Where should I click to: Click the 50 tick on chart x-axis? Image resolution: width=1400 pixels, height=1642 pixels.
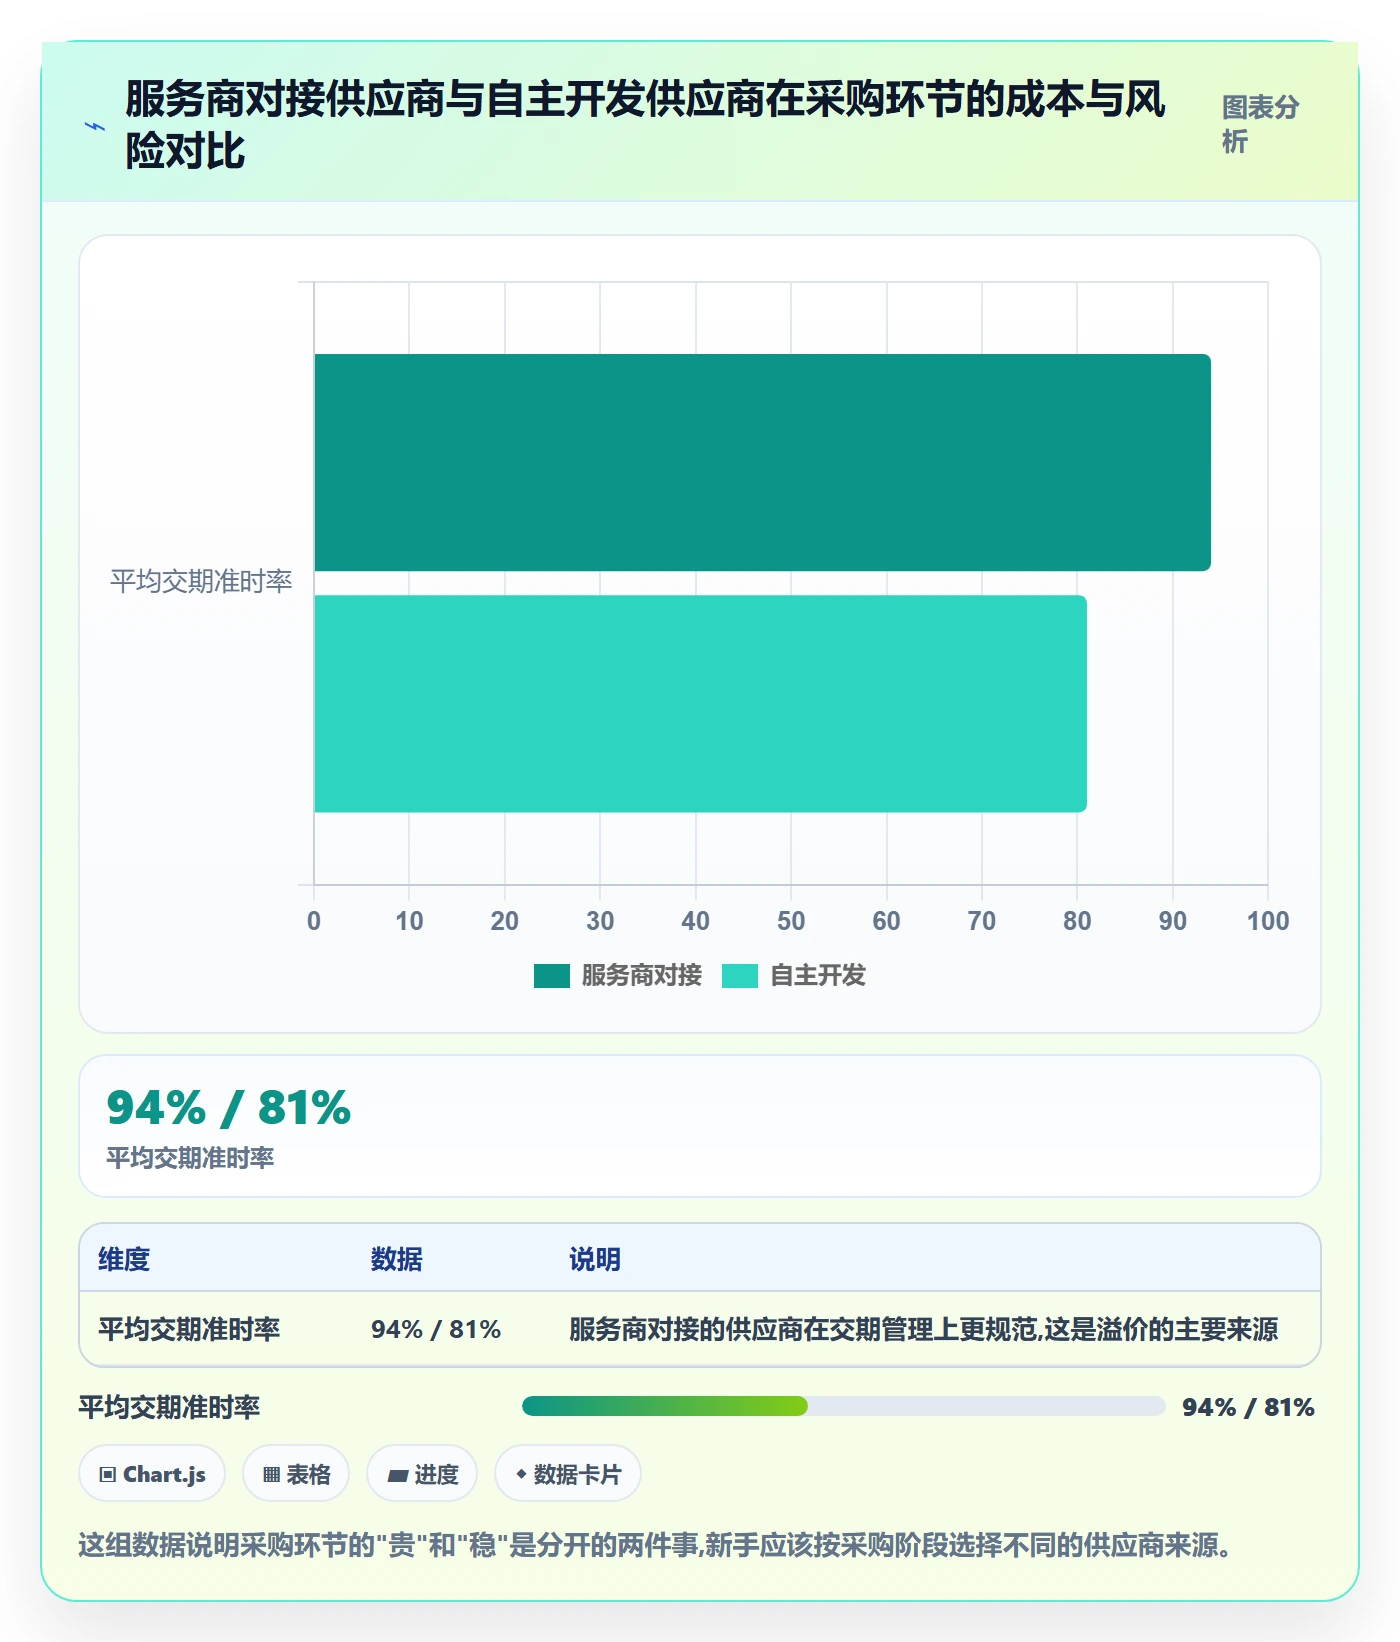(791, 921)
